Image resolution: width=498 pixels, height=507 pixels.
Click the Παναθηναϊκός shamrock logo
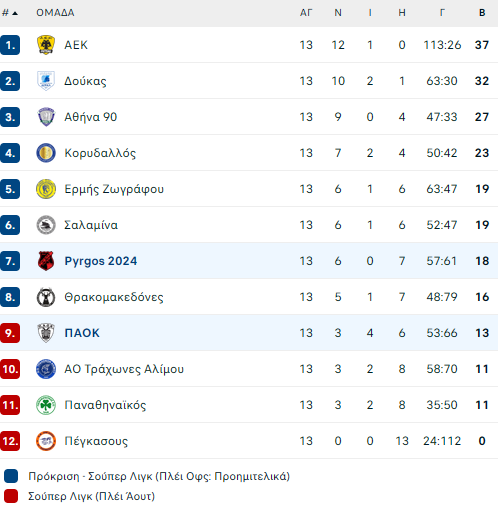click(x=46, y=405)
